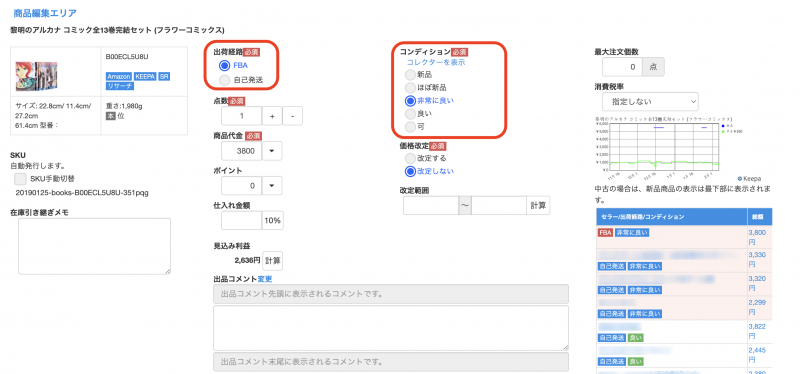This screenshot has width=800, height=374.
Task: Click the 3,330円 seller price
Action: pos(757,260)
